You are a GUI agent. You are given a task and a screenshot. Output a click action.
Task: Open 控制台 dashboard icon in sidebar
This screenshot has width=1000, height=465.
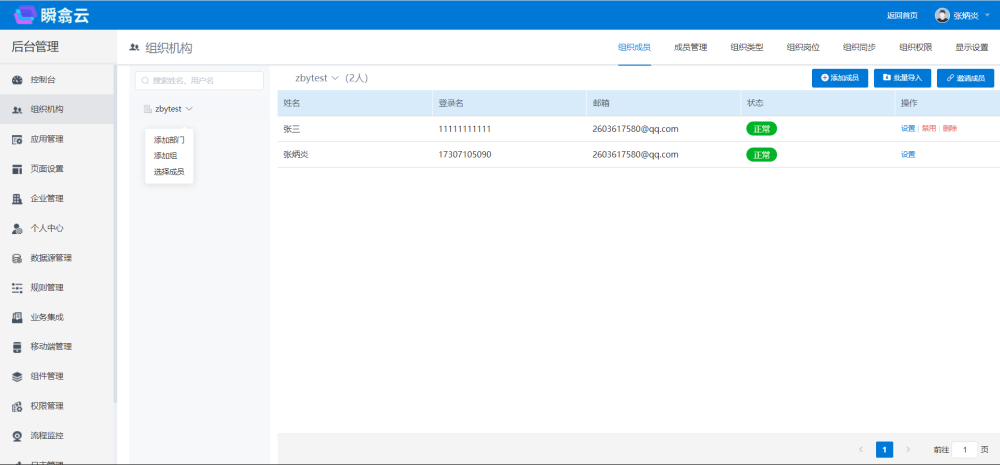tap(17, 80)
